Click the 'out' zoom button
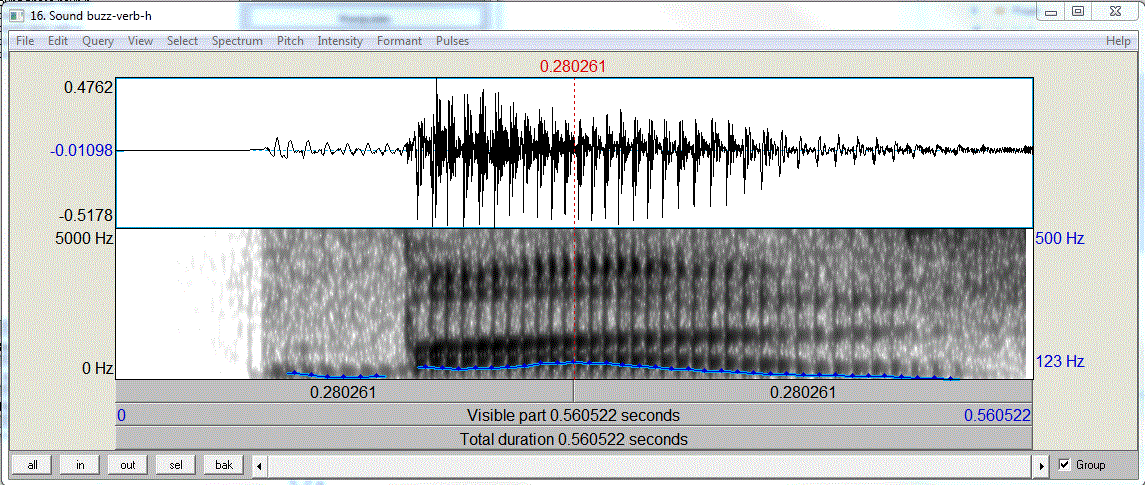The image size is (1145, 485). [x=128, y=465]
